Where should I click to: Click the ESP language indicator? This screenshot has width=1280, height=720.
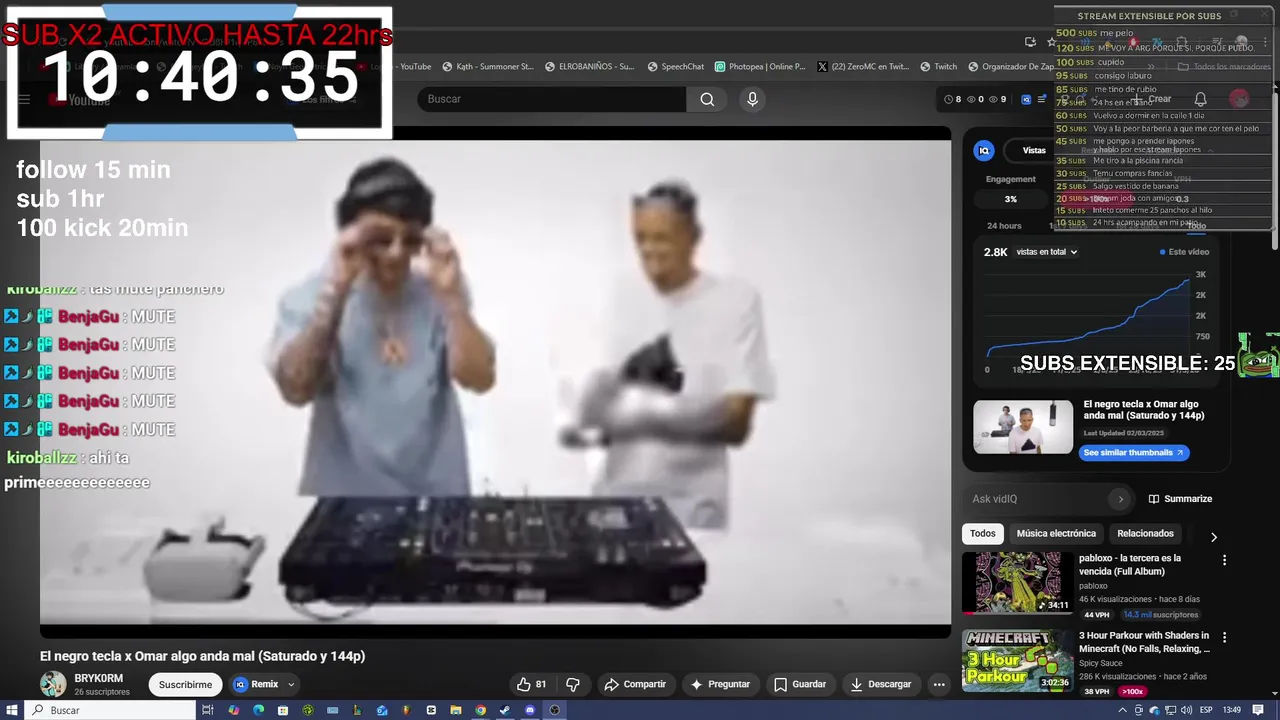1206,710
